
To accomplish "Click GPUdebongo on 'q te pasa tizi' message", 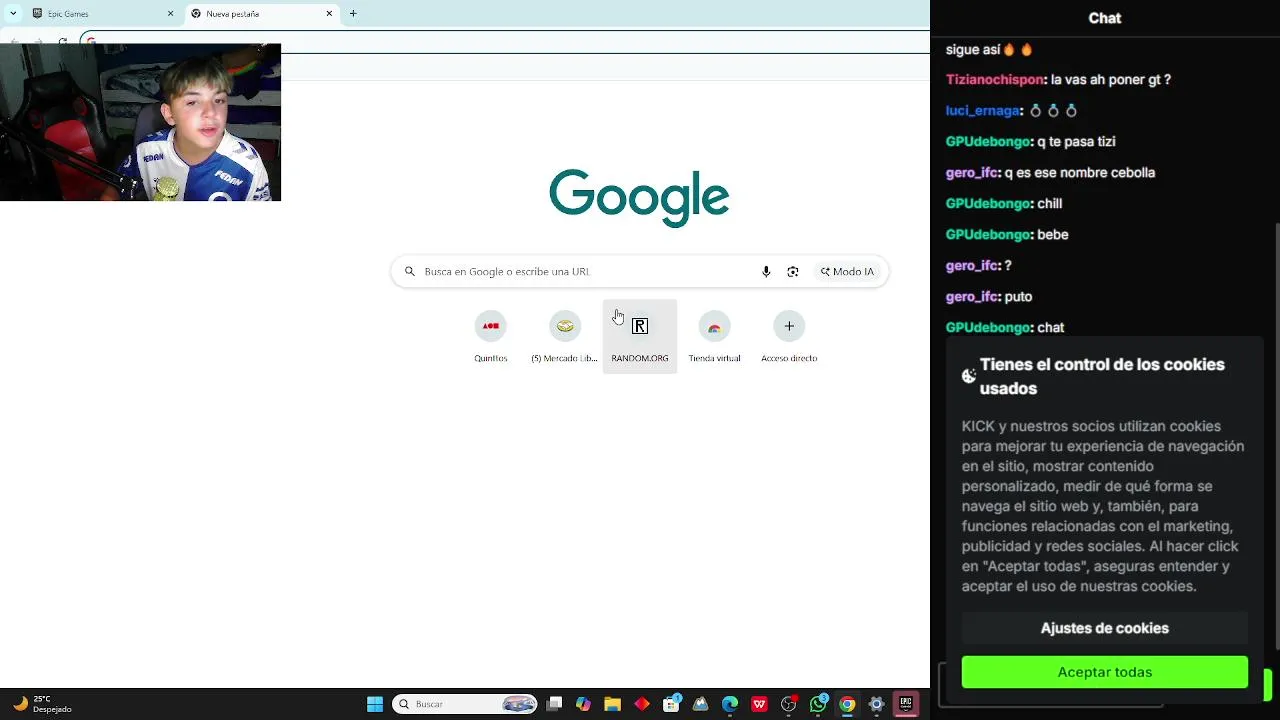I will 988,142.
